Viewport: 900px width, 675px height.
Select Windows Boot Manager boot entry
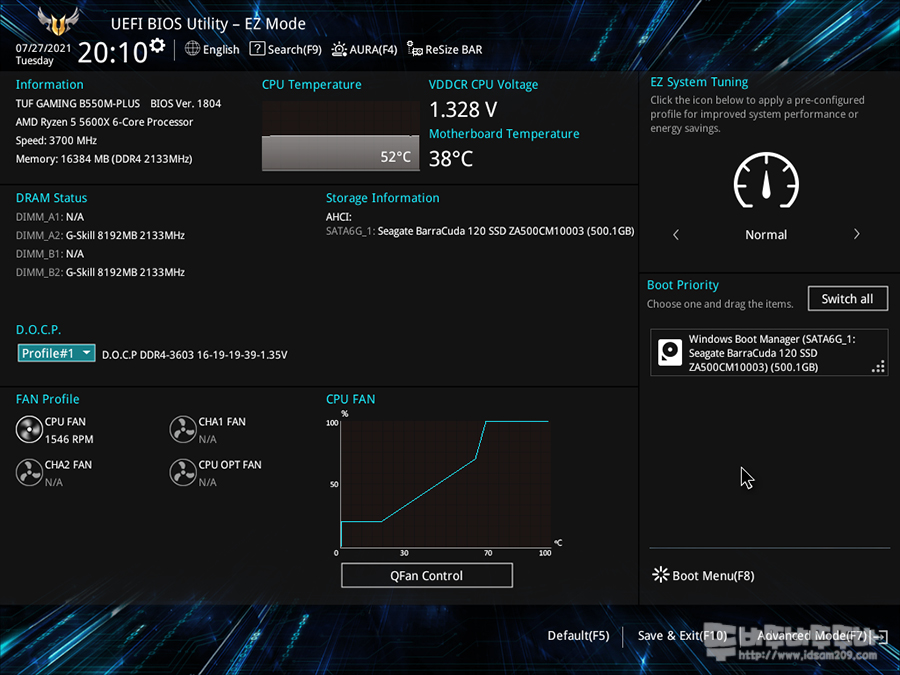click(x=769, y=352)
